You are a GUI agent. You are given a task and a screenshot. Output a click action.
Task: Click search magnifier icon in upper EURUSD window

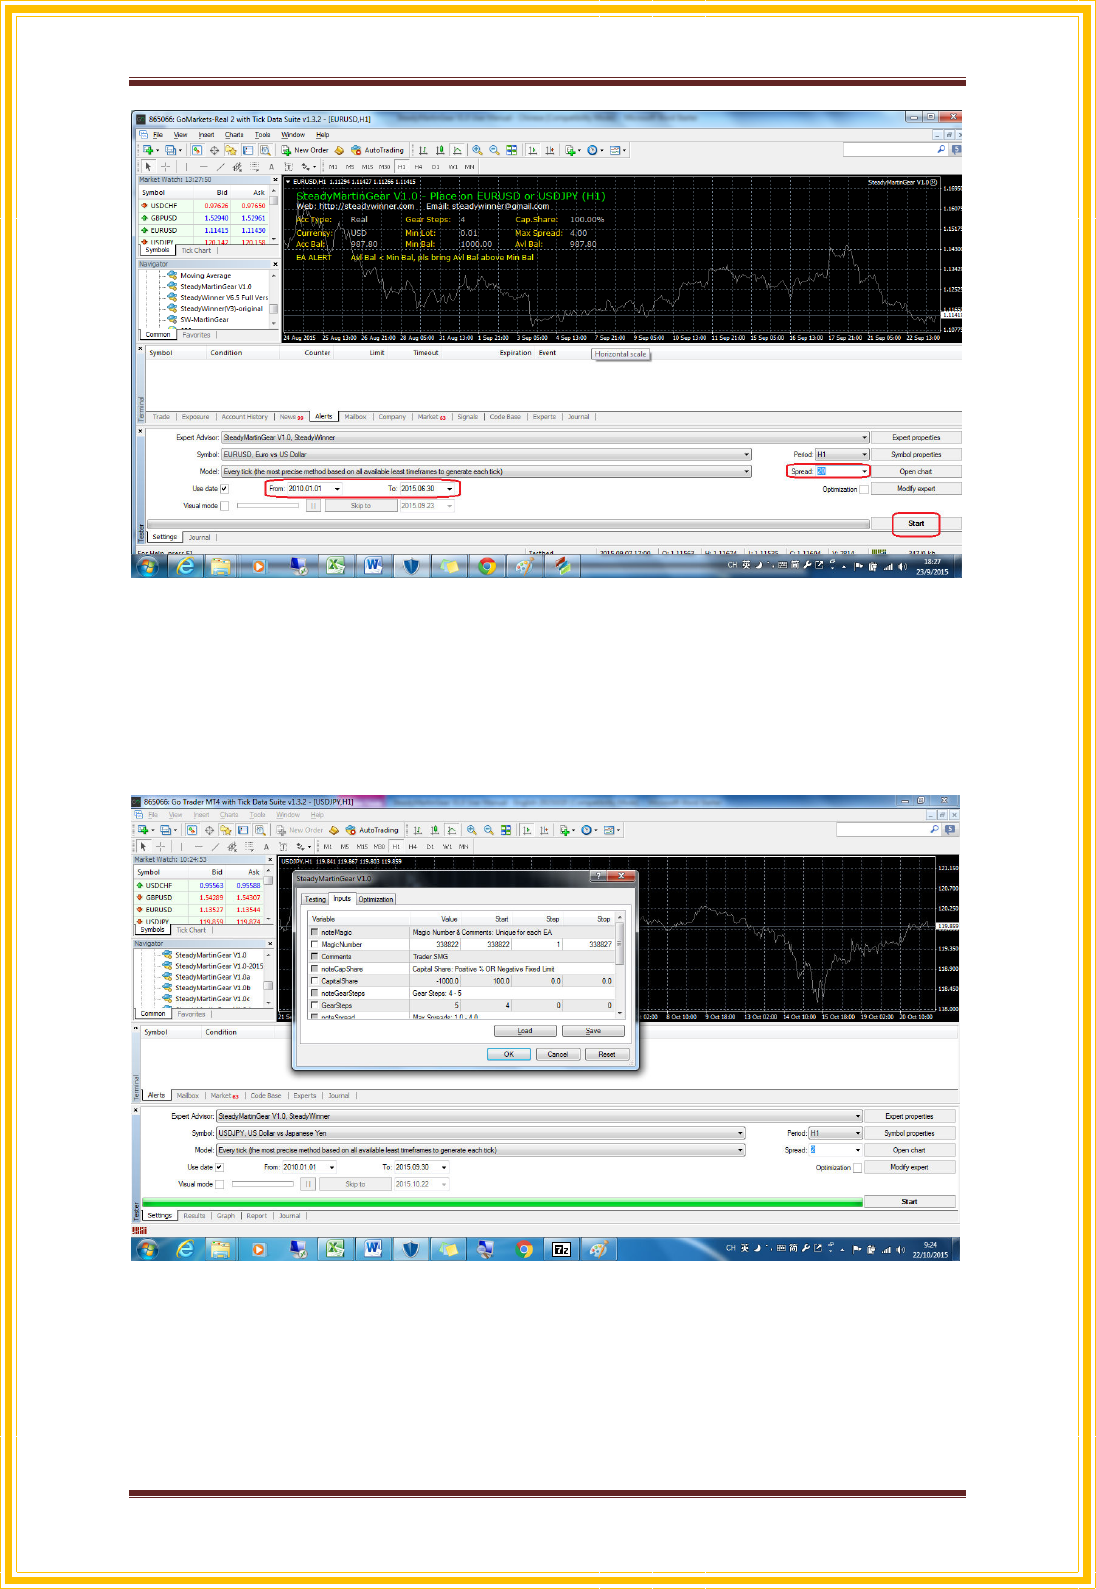[x=941, y=150]
